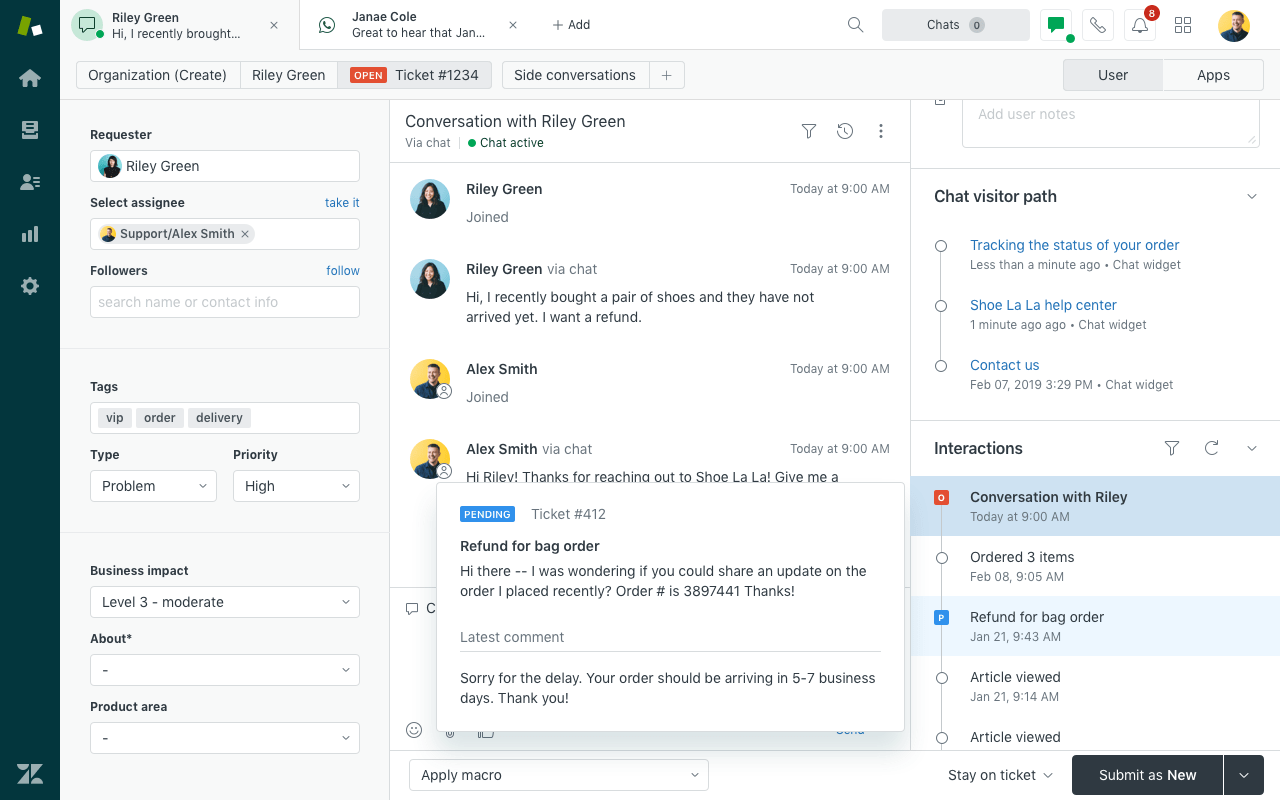Screen dimensions: 1280x800
Task: Open conversation more options menu
Action: [881, 131]
